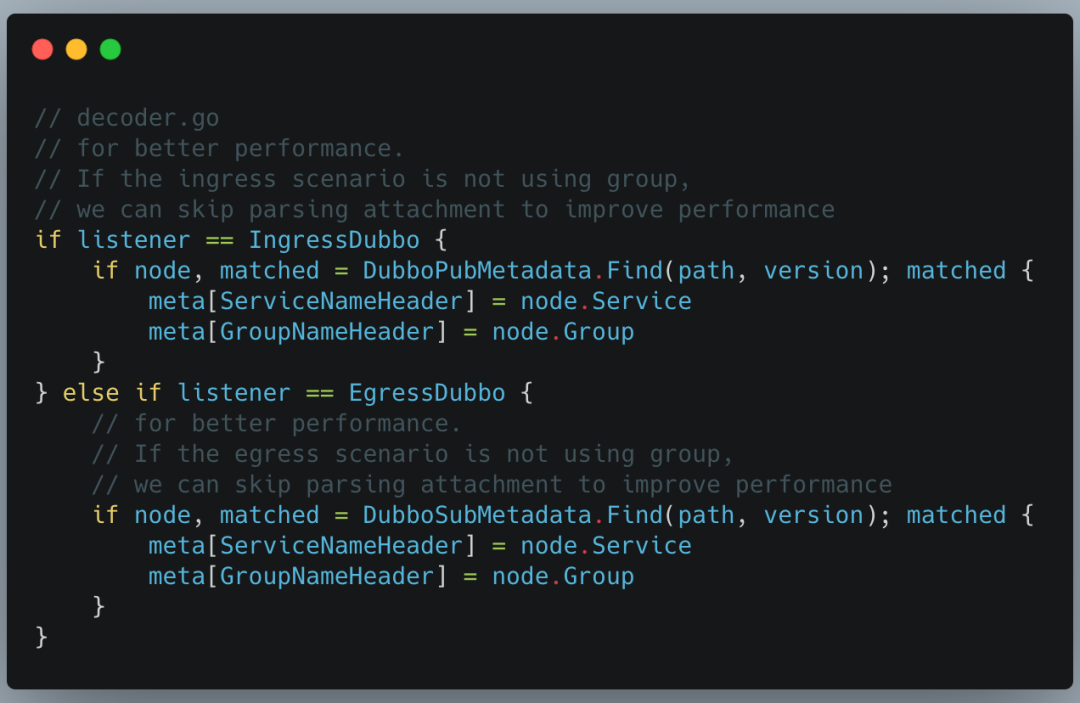Viewport: 1080px width, 703px height.
Task: Click the final closing brace on last line
Action: 41,637
